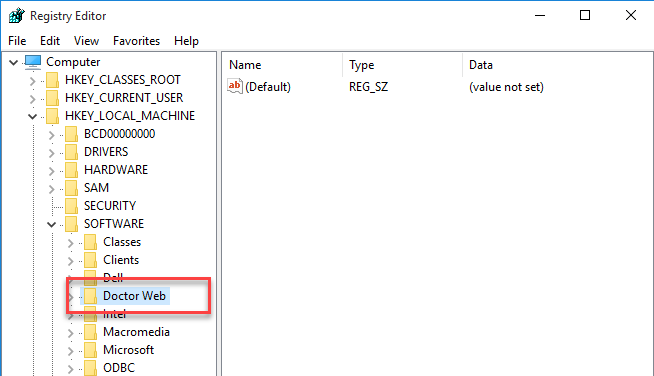This screenshot has height=376, width=654.
Task: Maximize the Registry Editor window
Action: pyautogui.click(x=585, y=16)
